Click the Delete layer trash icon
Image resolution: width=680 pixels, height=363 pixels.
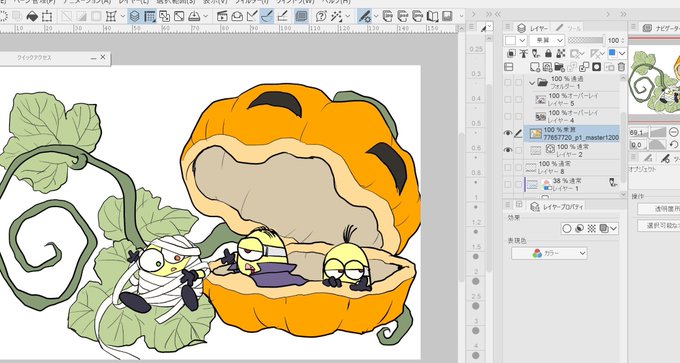621,67
